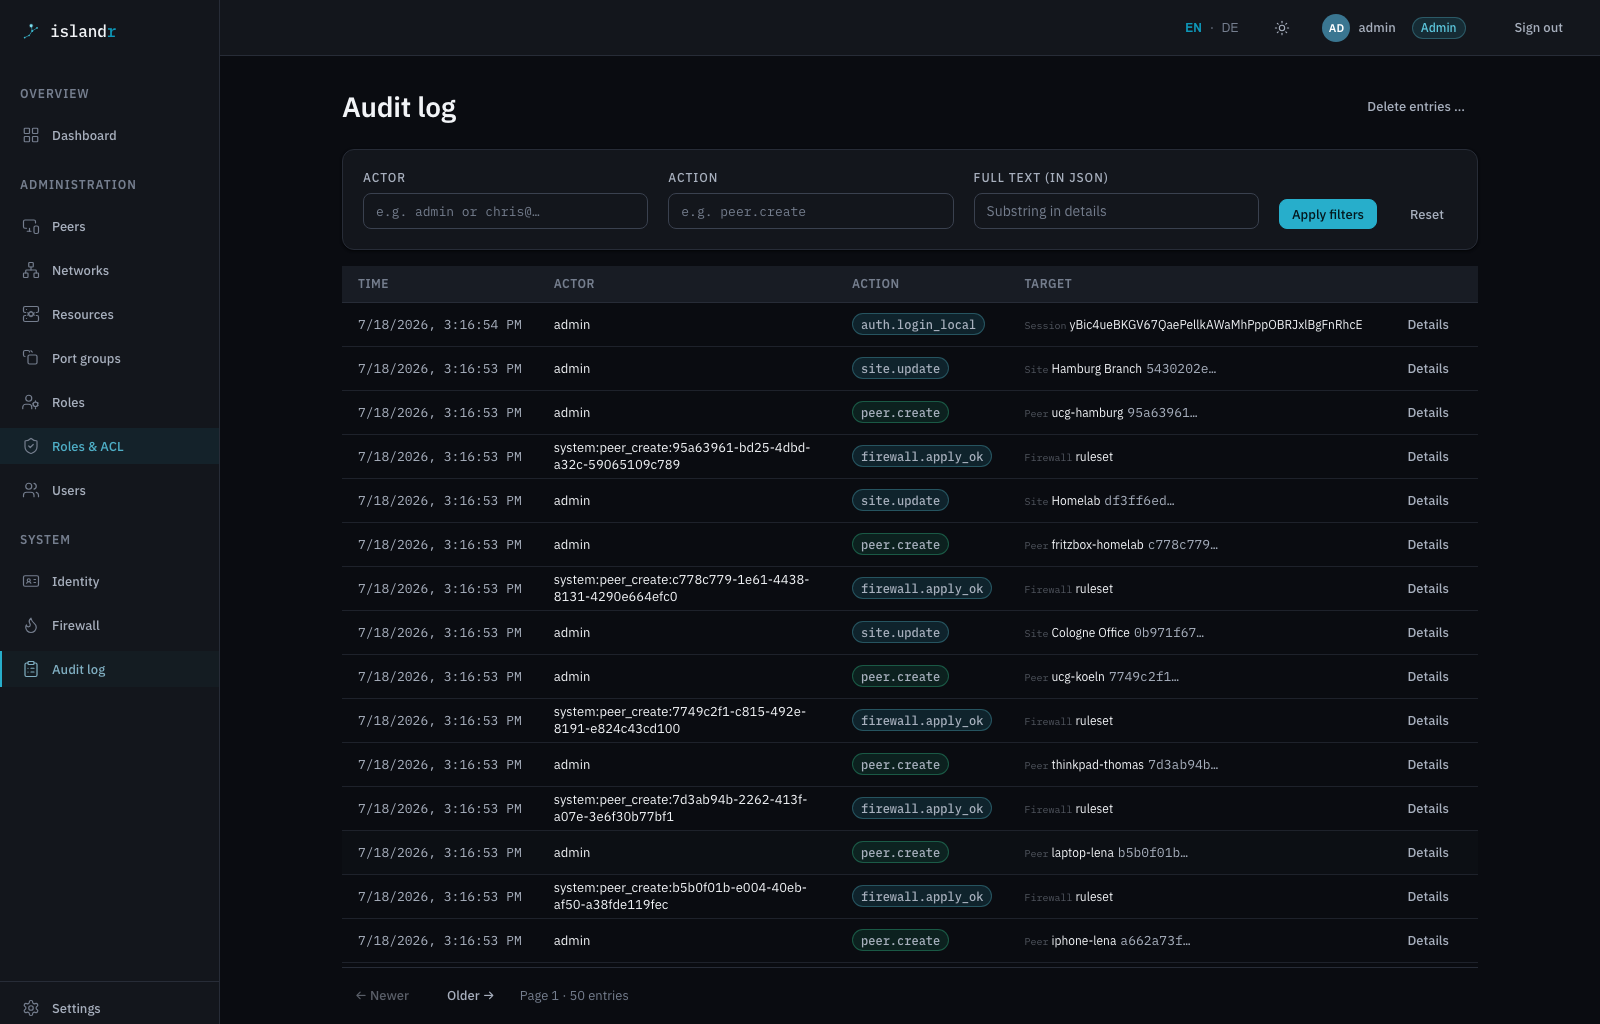Viewport: 1600px width, 1024px height.
Task: Click system:peer_create:b5b0f01b actor text
Action: point(680,896)
